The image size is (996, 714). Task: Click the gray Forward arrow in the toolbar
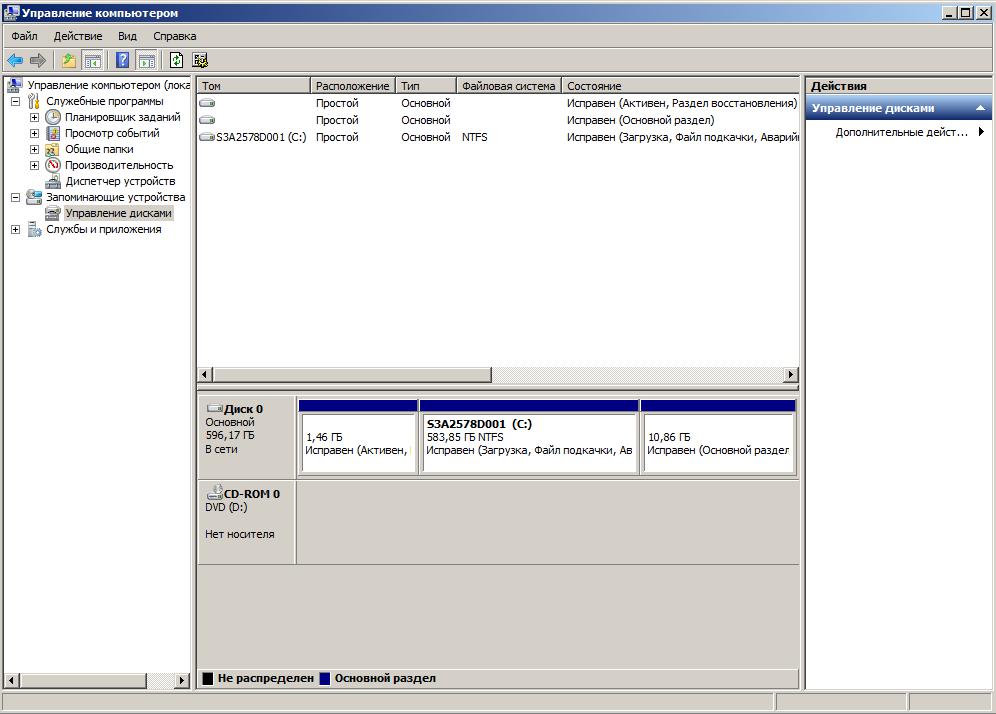[38, 60]
